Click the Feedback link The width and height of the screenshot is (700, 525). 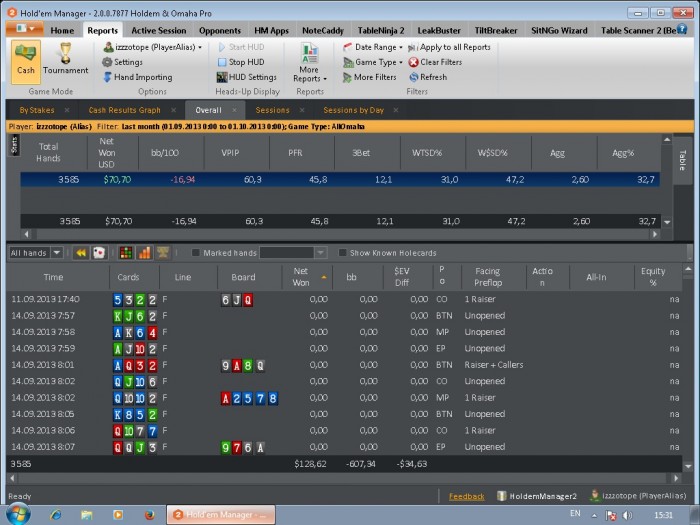pyautogui.click(x=466, y=496)
